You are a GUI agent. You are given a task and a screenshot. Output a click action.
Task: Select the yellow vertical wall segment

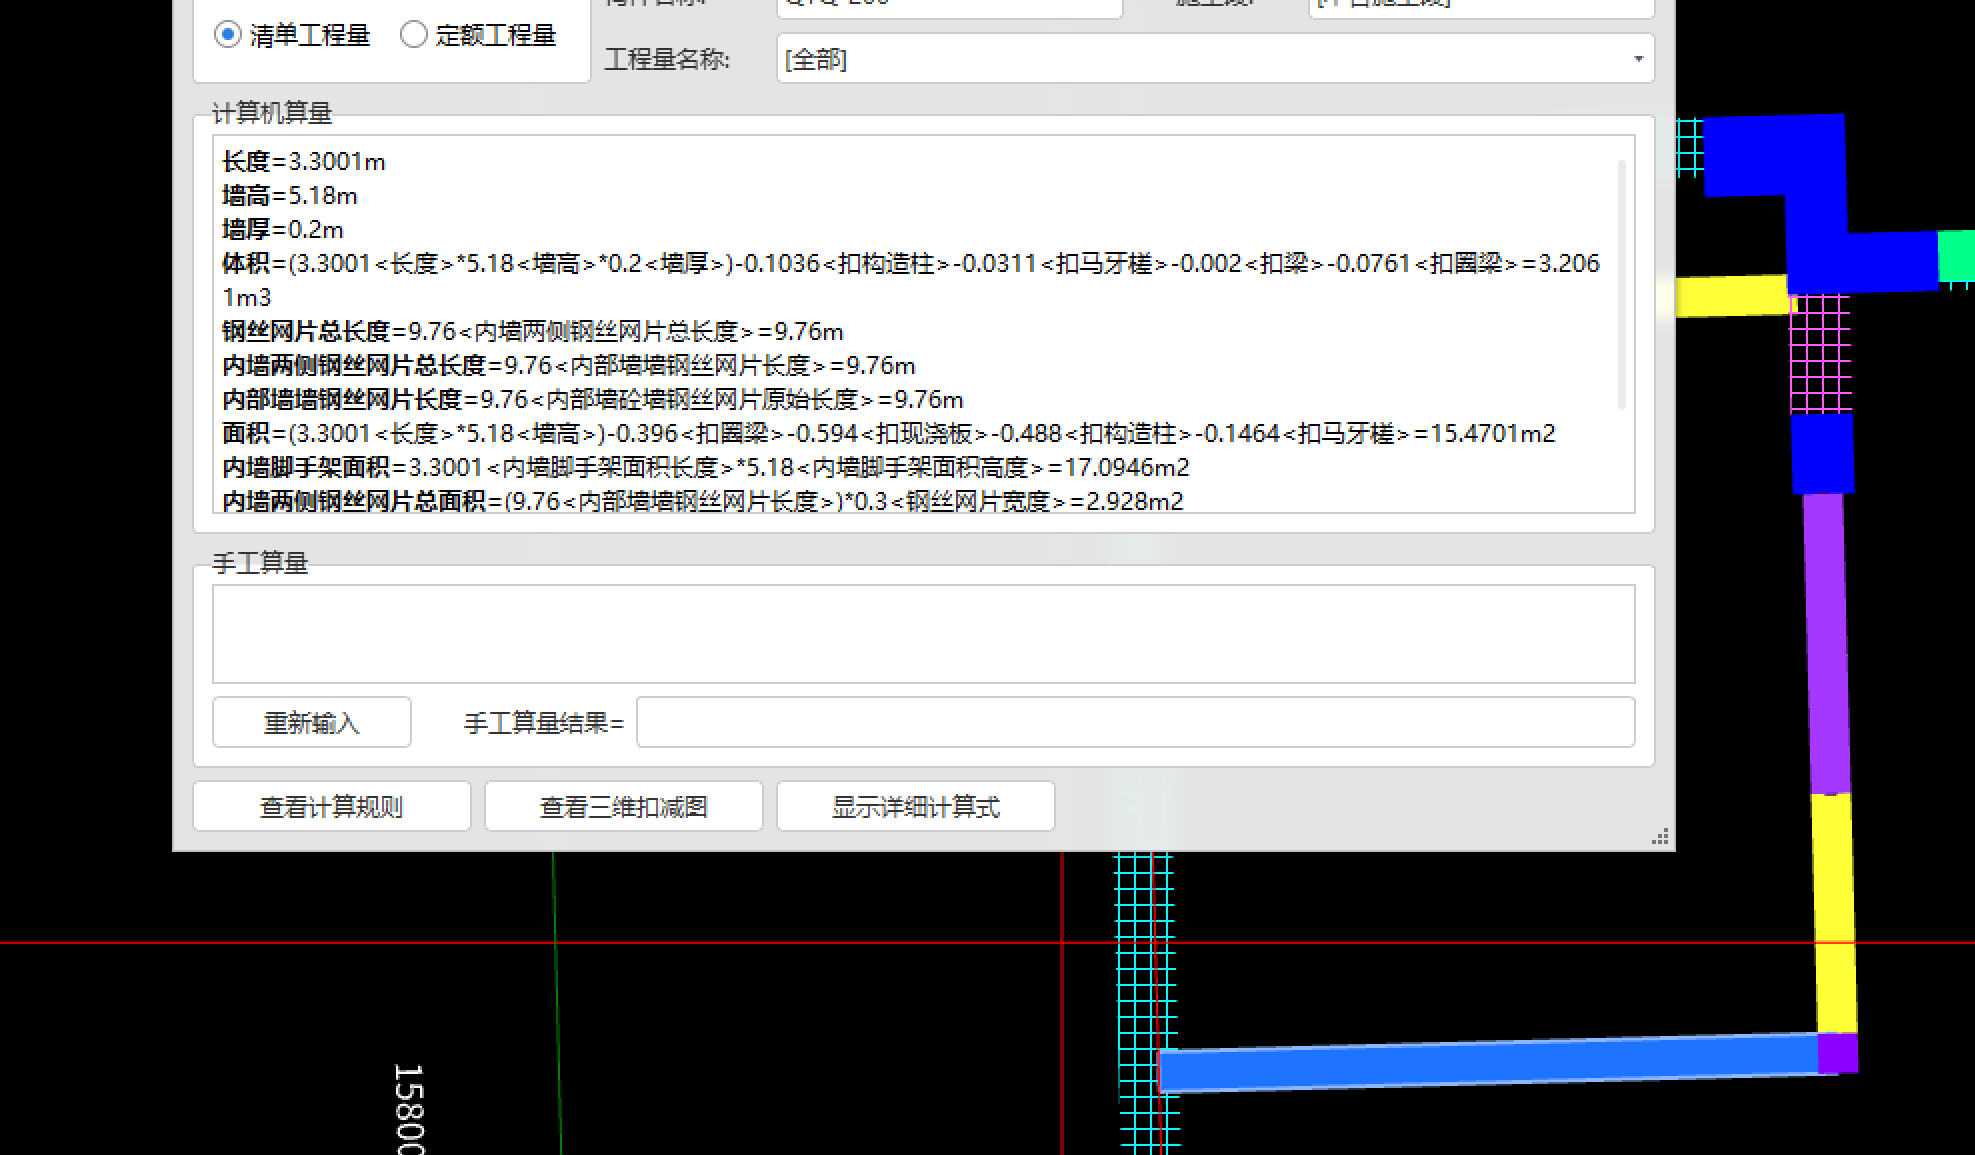coord(1834,912)
